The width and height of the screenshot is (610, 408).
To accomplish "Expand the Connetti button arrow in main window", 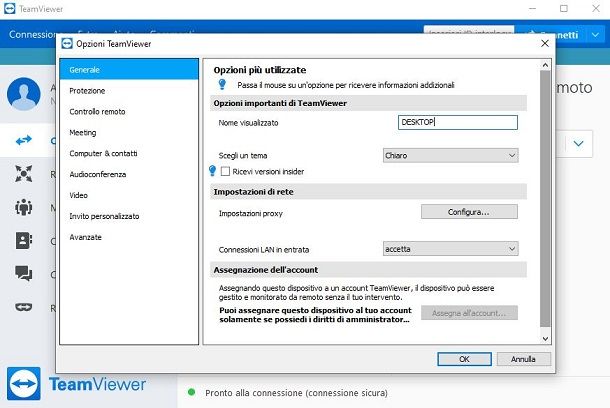I will [x=595, y=35].
